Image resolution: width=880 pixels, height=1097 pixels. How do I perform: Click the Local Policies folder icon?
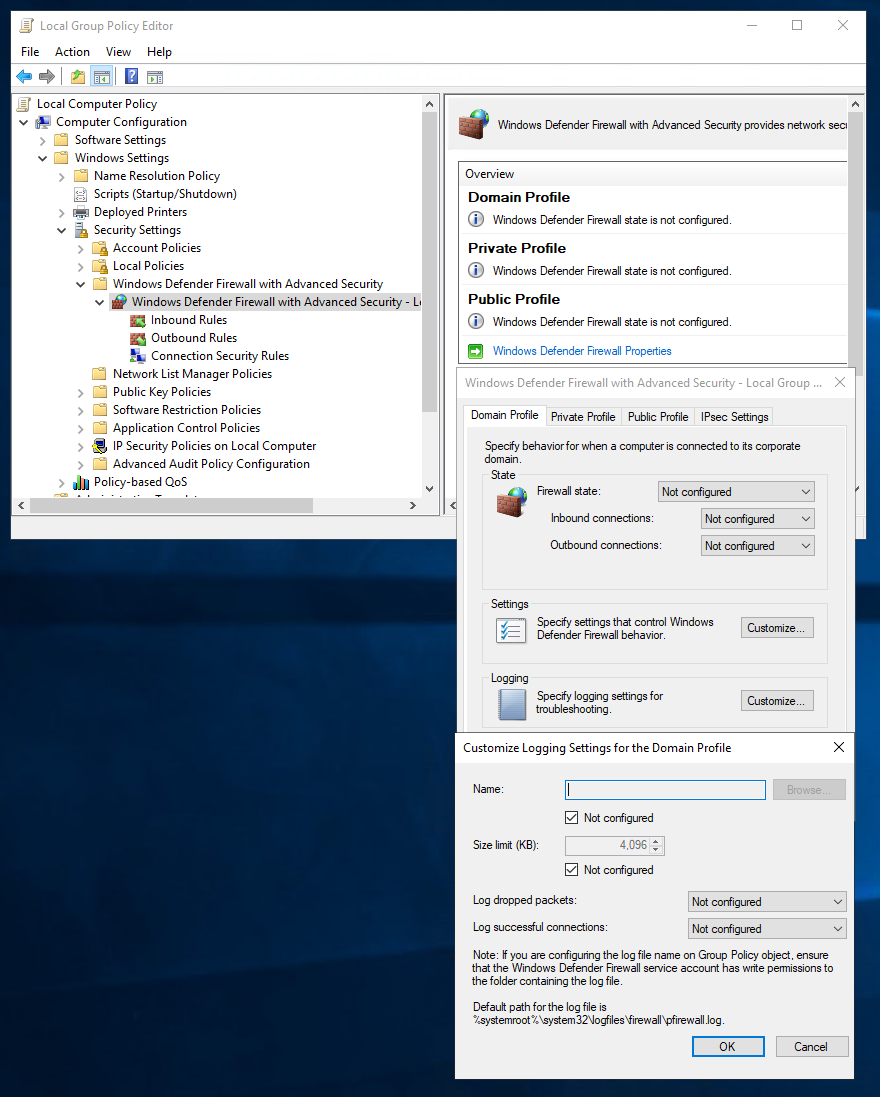[100, 266]
